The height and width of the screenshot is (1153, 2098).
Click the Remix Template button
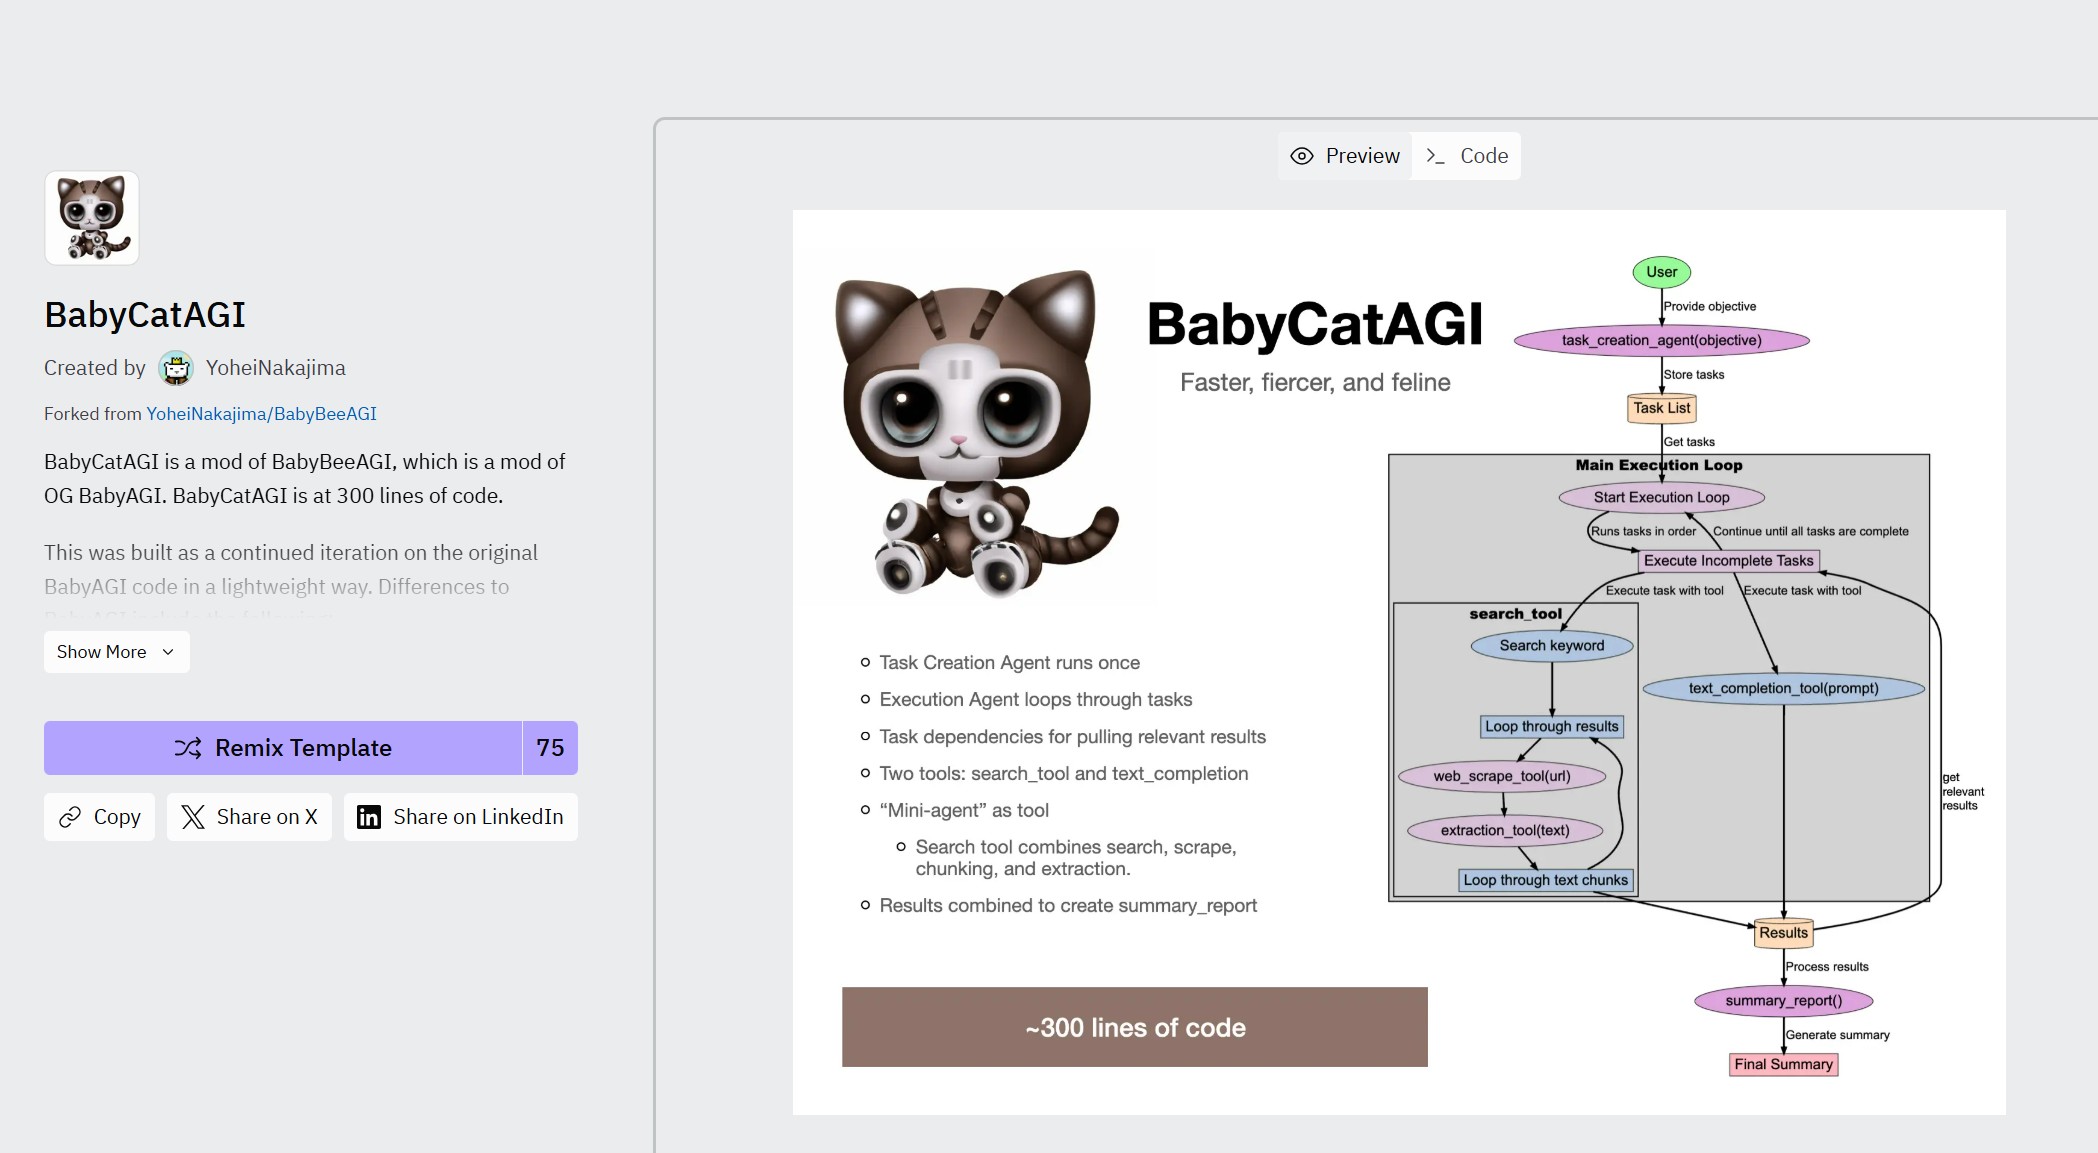click(283, 748)
